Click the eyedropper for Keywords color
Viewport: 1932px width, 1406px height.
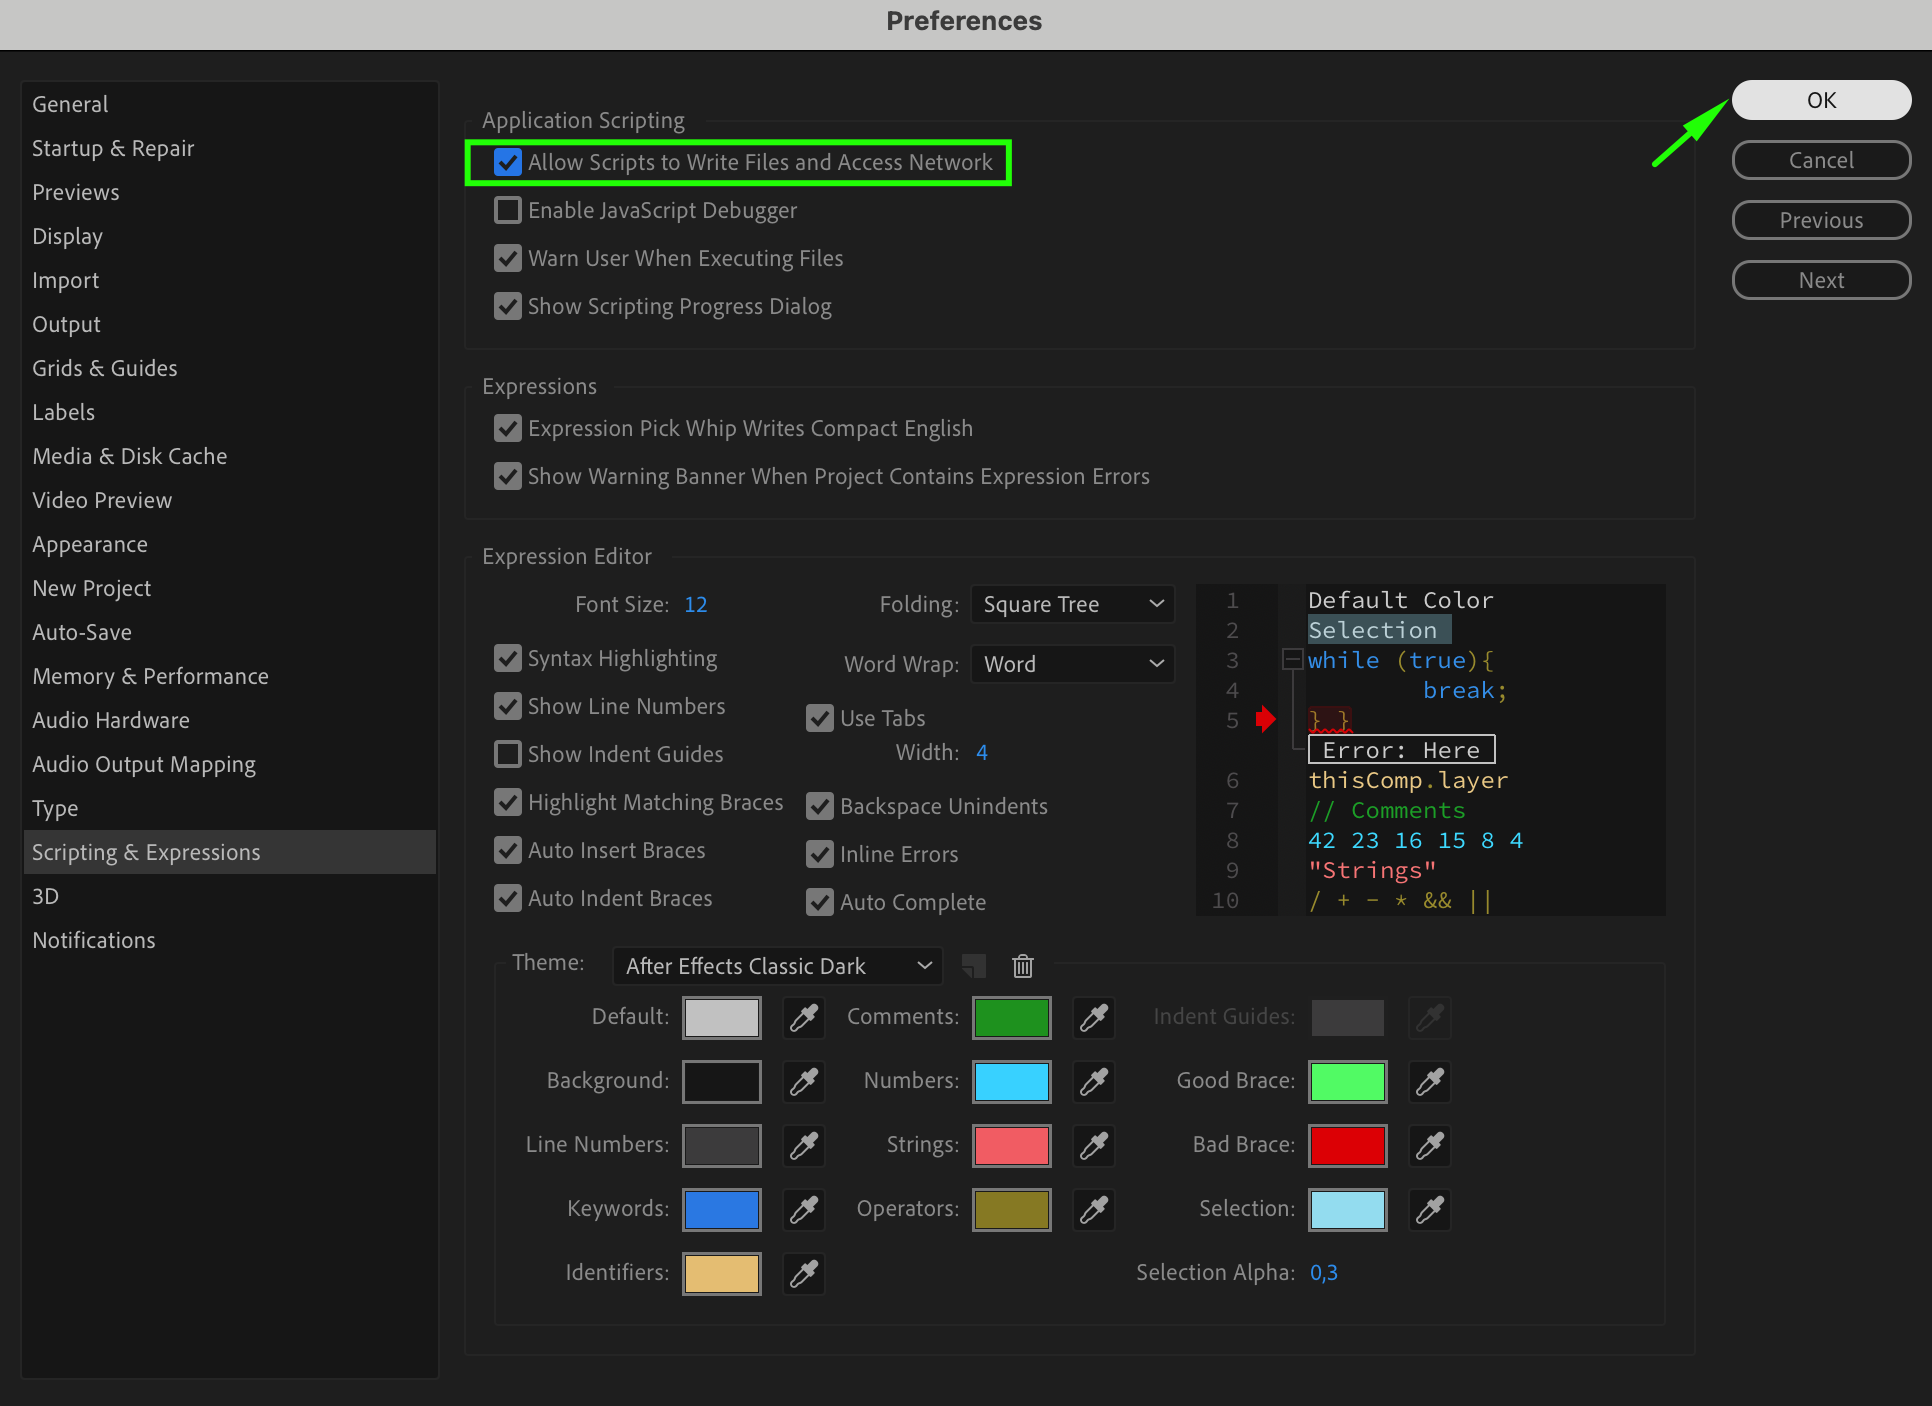pos(804,1210)
